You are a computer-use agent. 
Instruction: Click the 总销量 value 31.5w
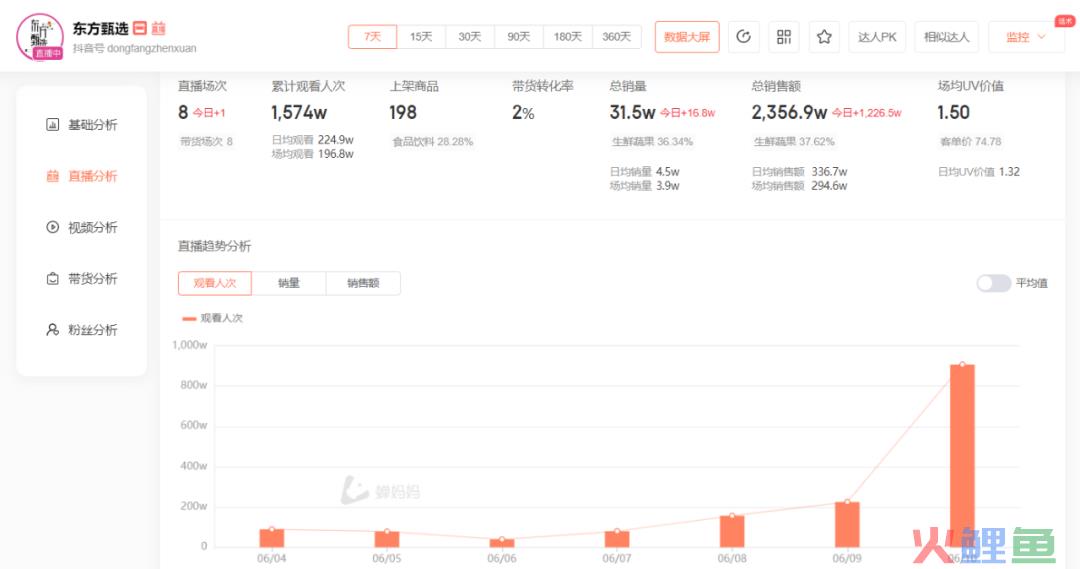632,112
